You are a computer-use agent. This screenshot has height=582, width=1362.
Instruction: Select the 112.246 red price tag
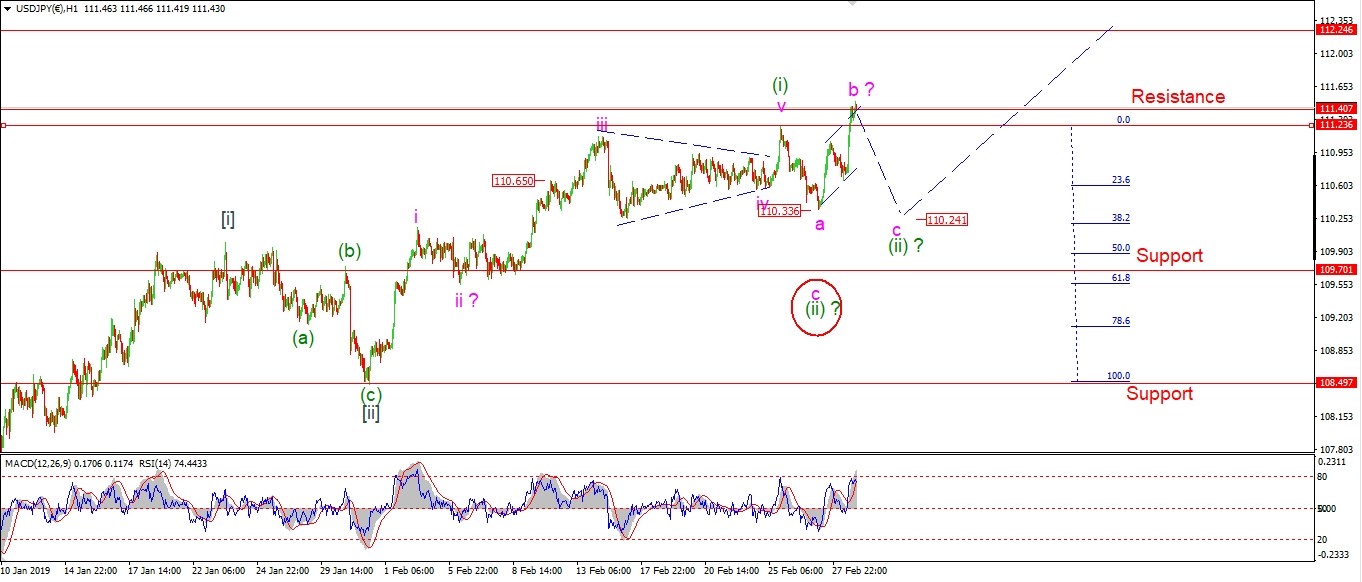[1335, 30]
